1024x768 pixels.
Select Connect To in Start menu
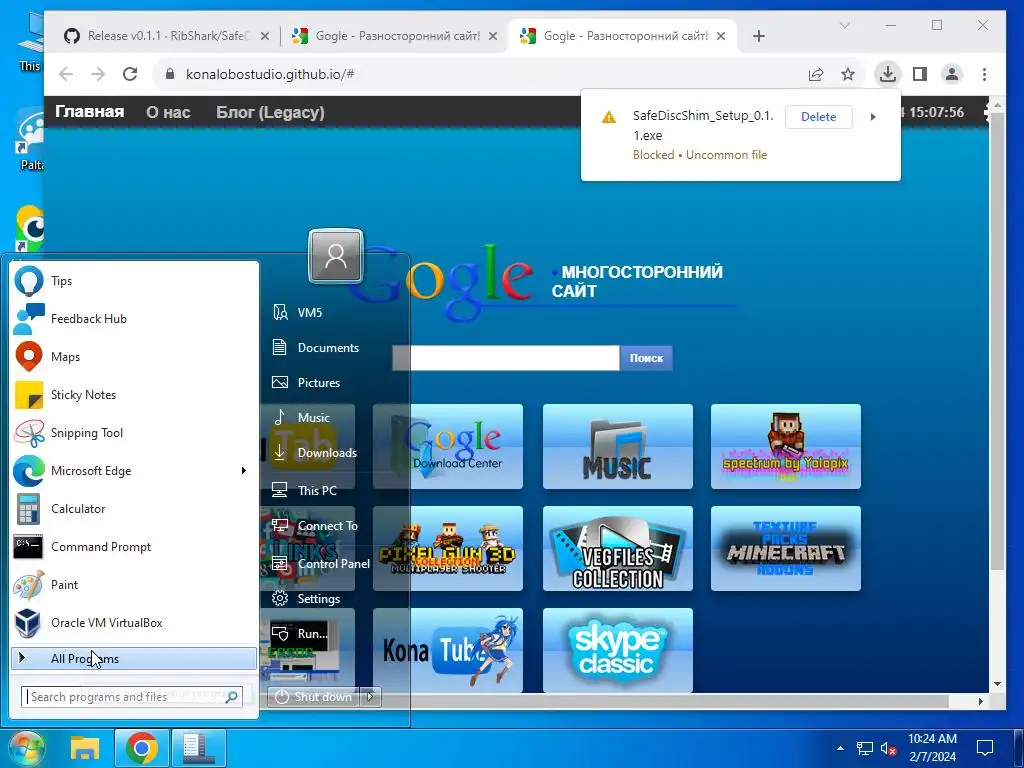[316, 526]
